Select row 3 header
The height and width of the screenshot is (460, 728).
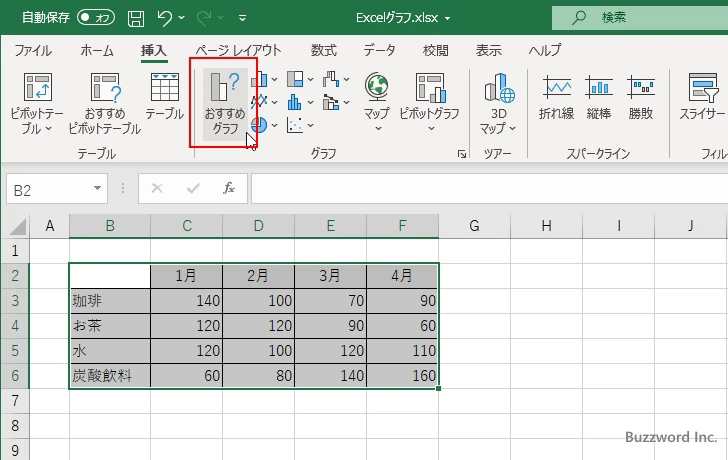(x=15, y=301)
